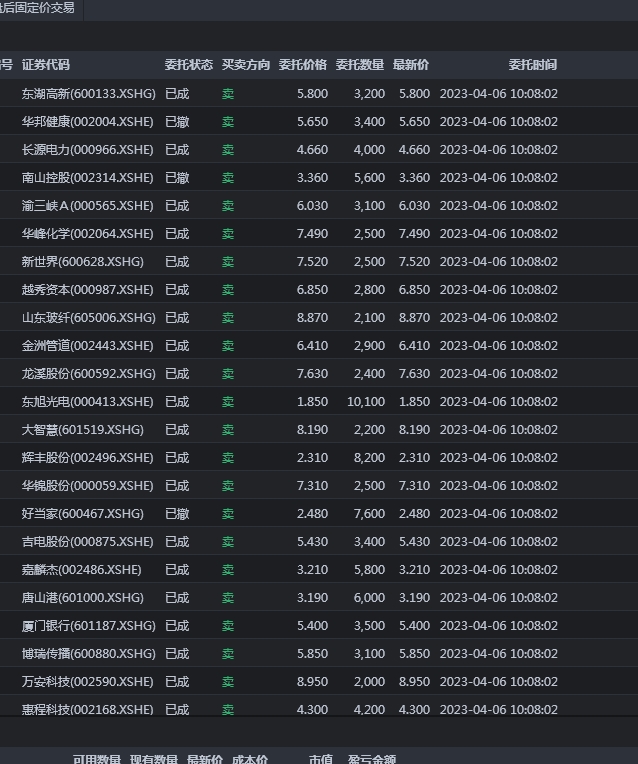The width and height of the screenshot is (638, 764).
Task: Select the 大智慧(601519.XSHG) order row
Action: (319, 430)
